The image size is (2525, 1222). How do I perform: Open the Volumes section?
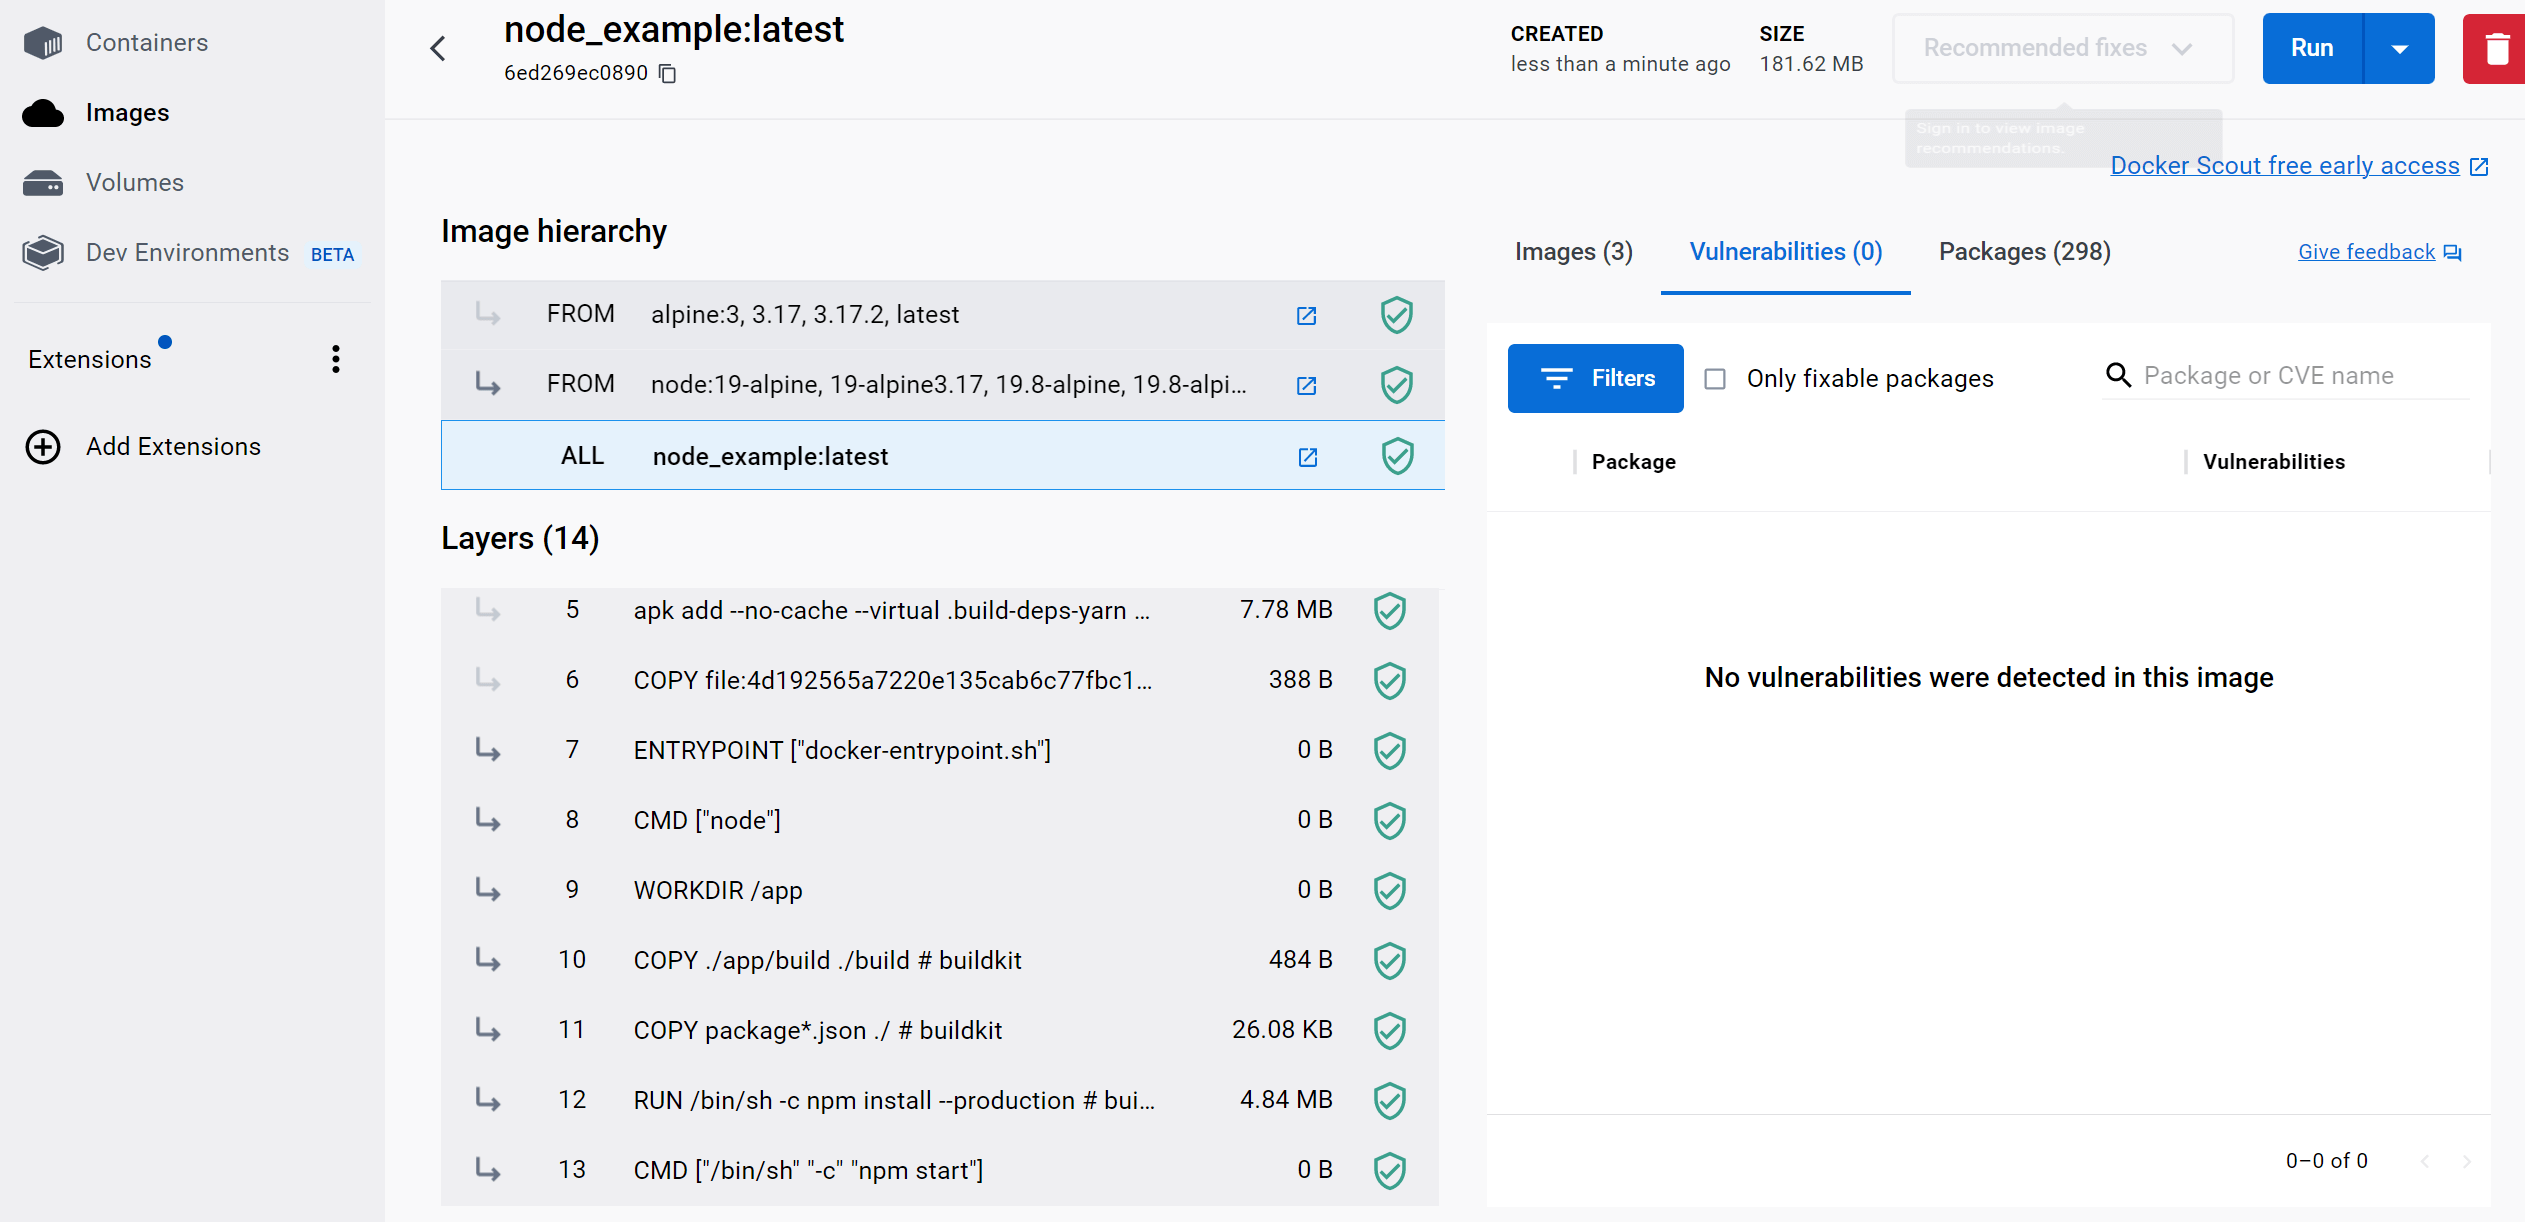[135, 182]
